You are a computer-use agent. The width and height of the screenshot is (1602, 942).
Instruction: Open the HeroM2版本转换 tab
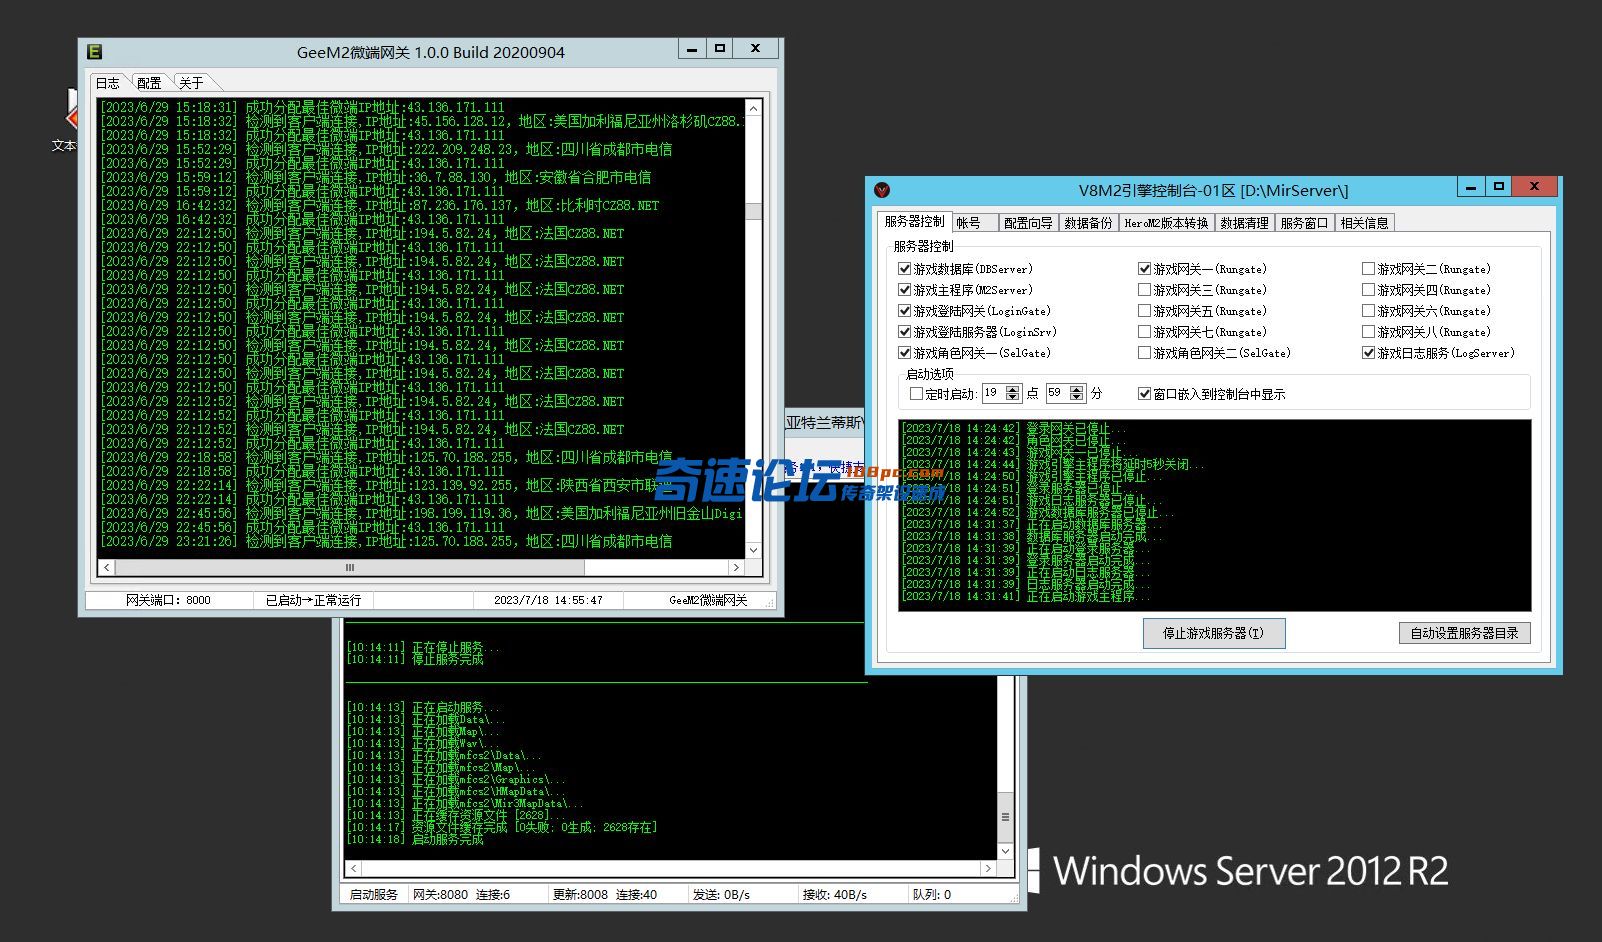coord(1166,223)
